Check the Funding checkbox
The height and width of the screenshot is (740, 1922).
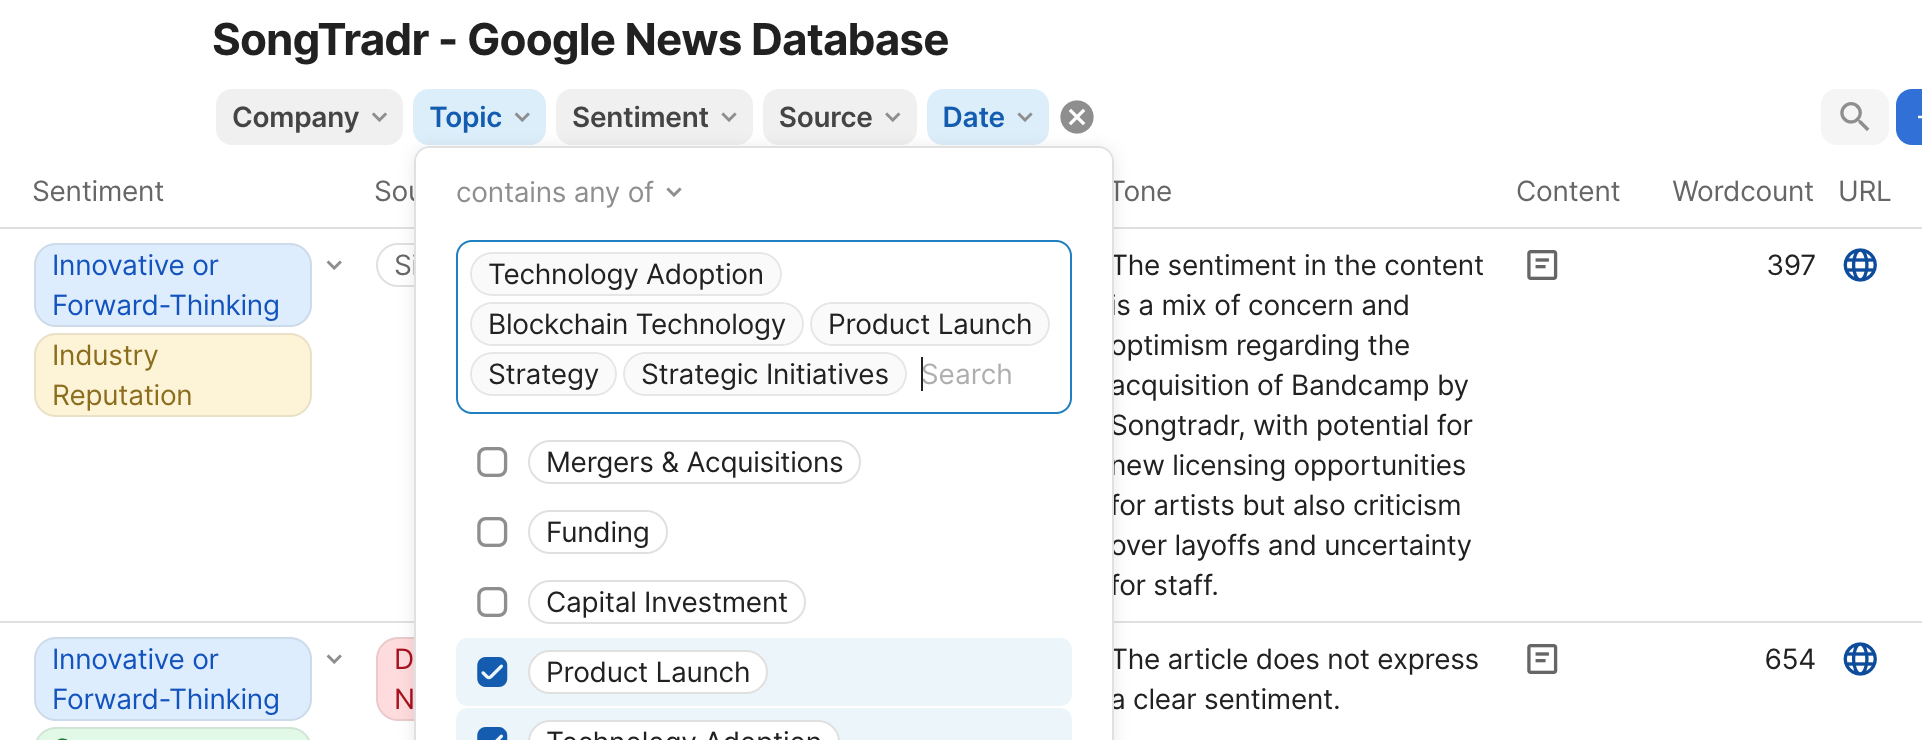492,532
